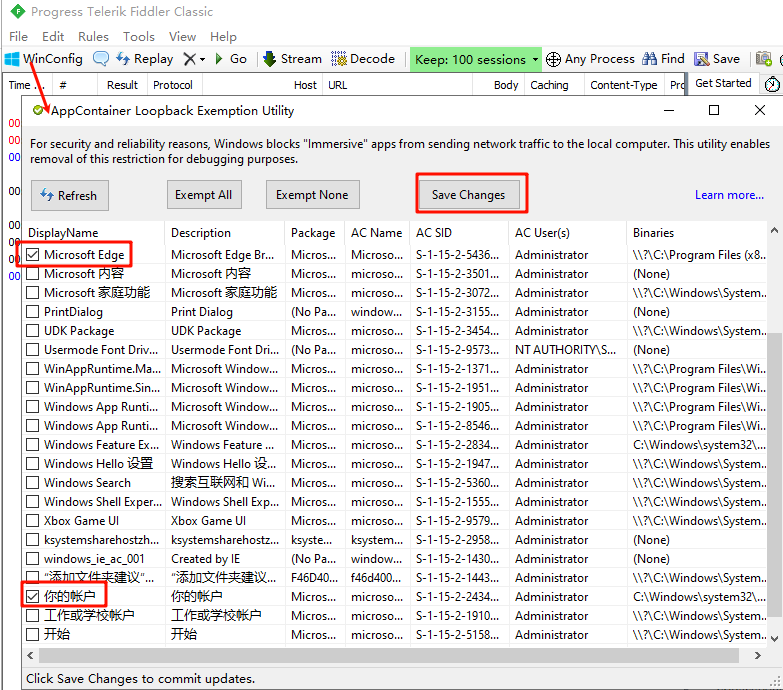The height and width of the screenshot is (690, 783).
Task: Click the Fiddler Classic app logo
Action: click(17, 11)
